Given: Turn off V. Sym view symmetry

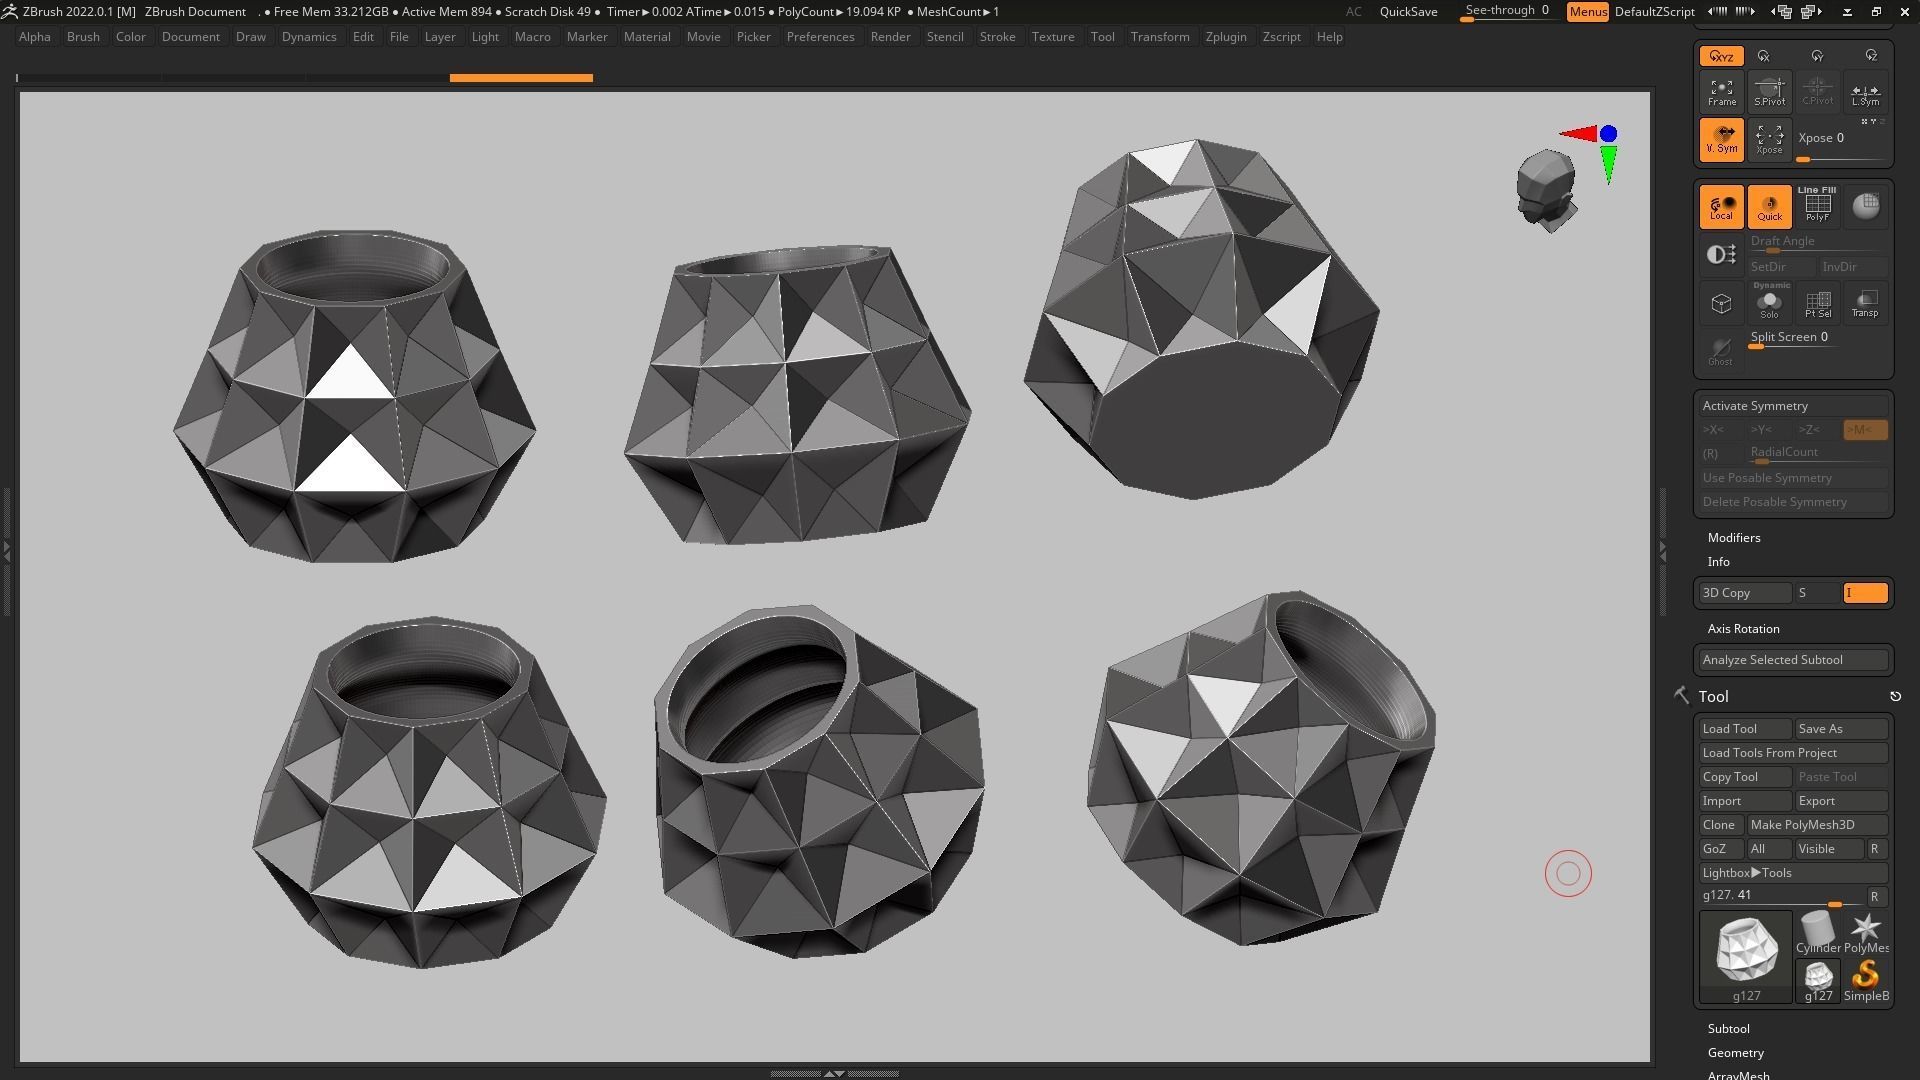Looking at the screenshot, I should click(x=1721, y=140).
